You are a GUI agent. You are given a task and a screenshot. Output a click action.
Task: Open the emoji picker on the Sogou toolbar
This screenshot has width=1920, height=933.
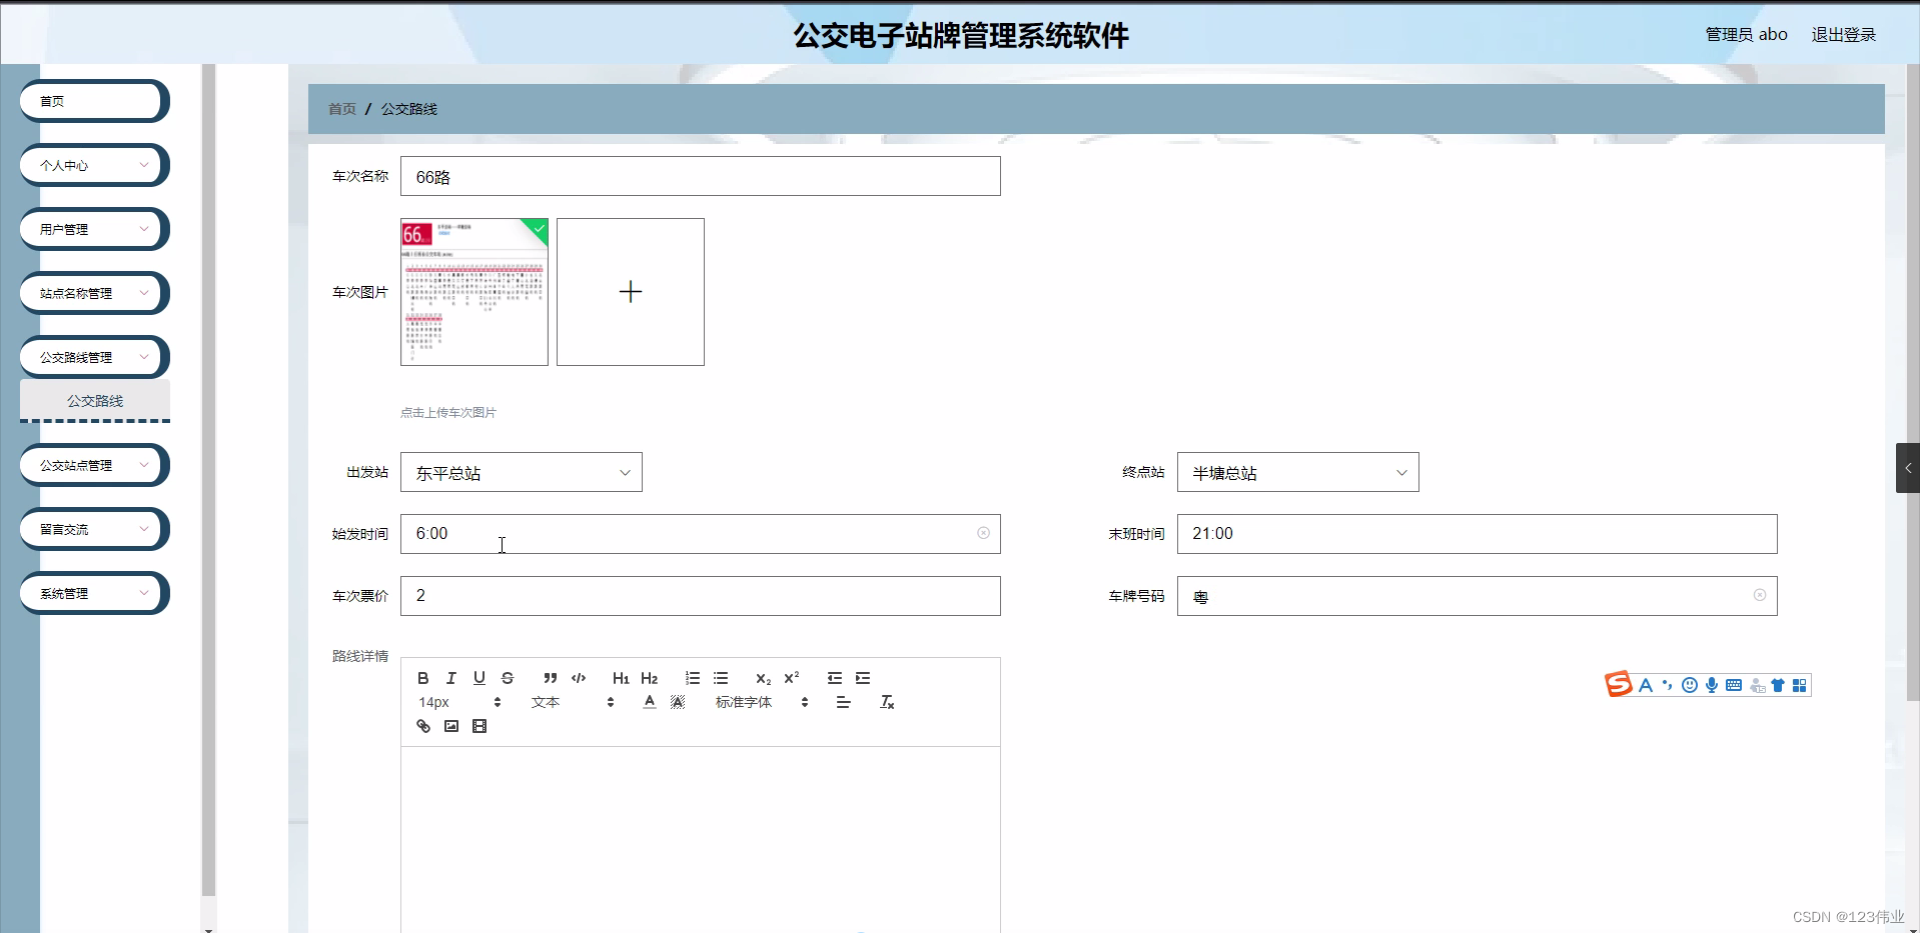click(x=1689, y=685)
